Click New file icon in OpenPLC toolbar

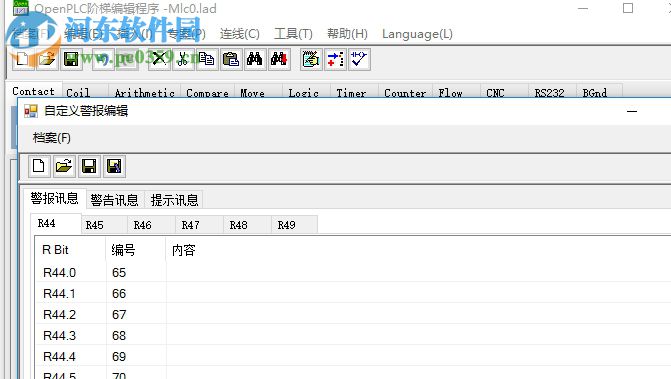(22, 59)
